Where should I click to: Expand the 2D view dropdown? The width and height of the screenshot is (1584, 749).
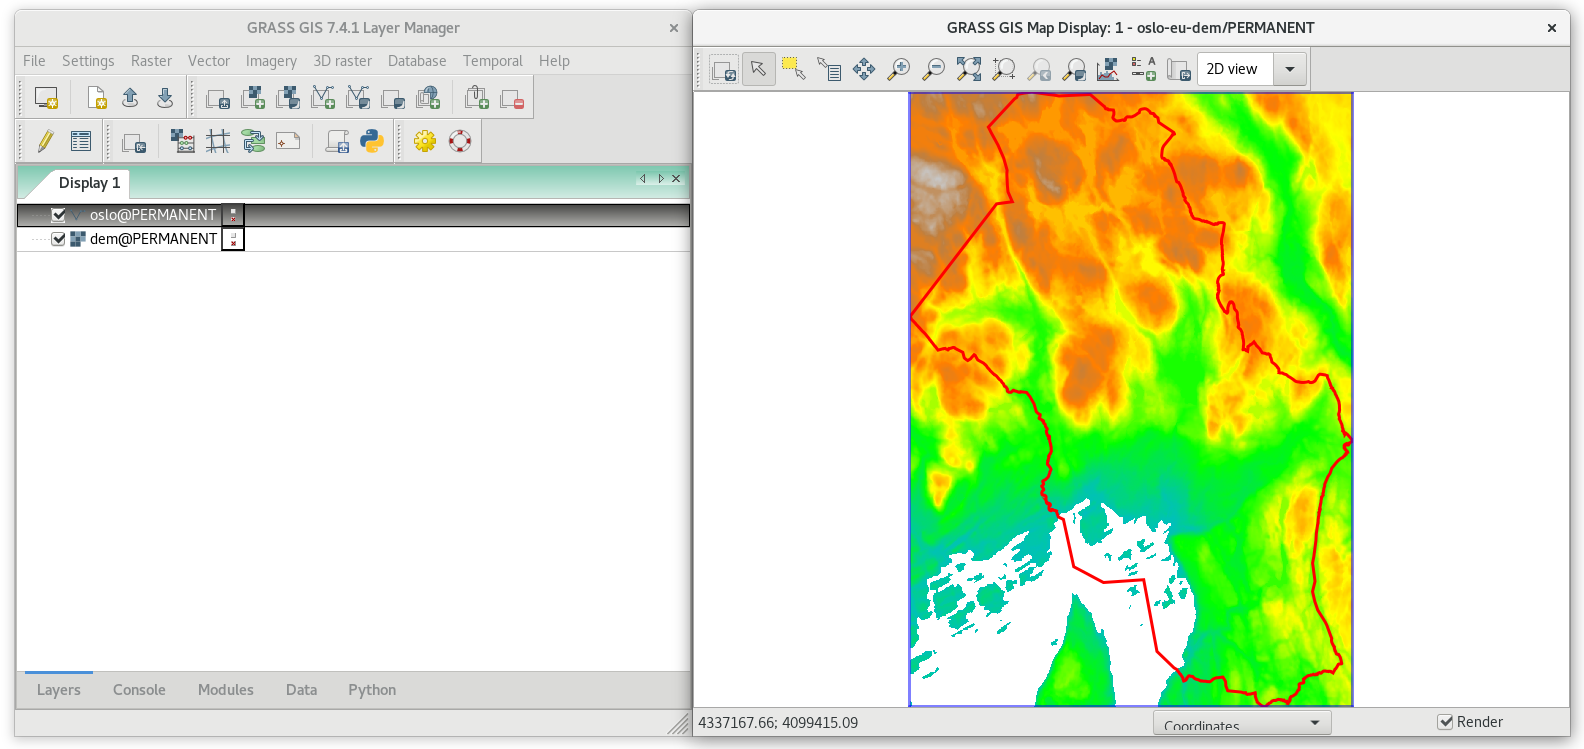[1290, 69]
